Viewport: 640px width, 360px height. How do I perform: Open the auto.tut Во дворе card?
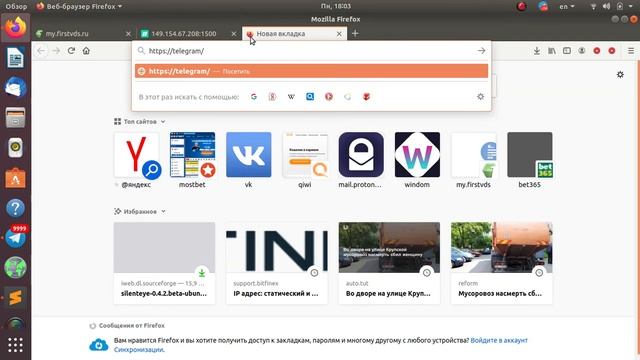pyautogui.click(x=389, y=263)
